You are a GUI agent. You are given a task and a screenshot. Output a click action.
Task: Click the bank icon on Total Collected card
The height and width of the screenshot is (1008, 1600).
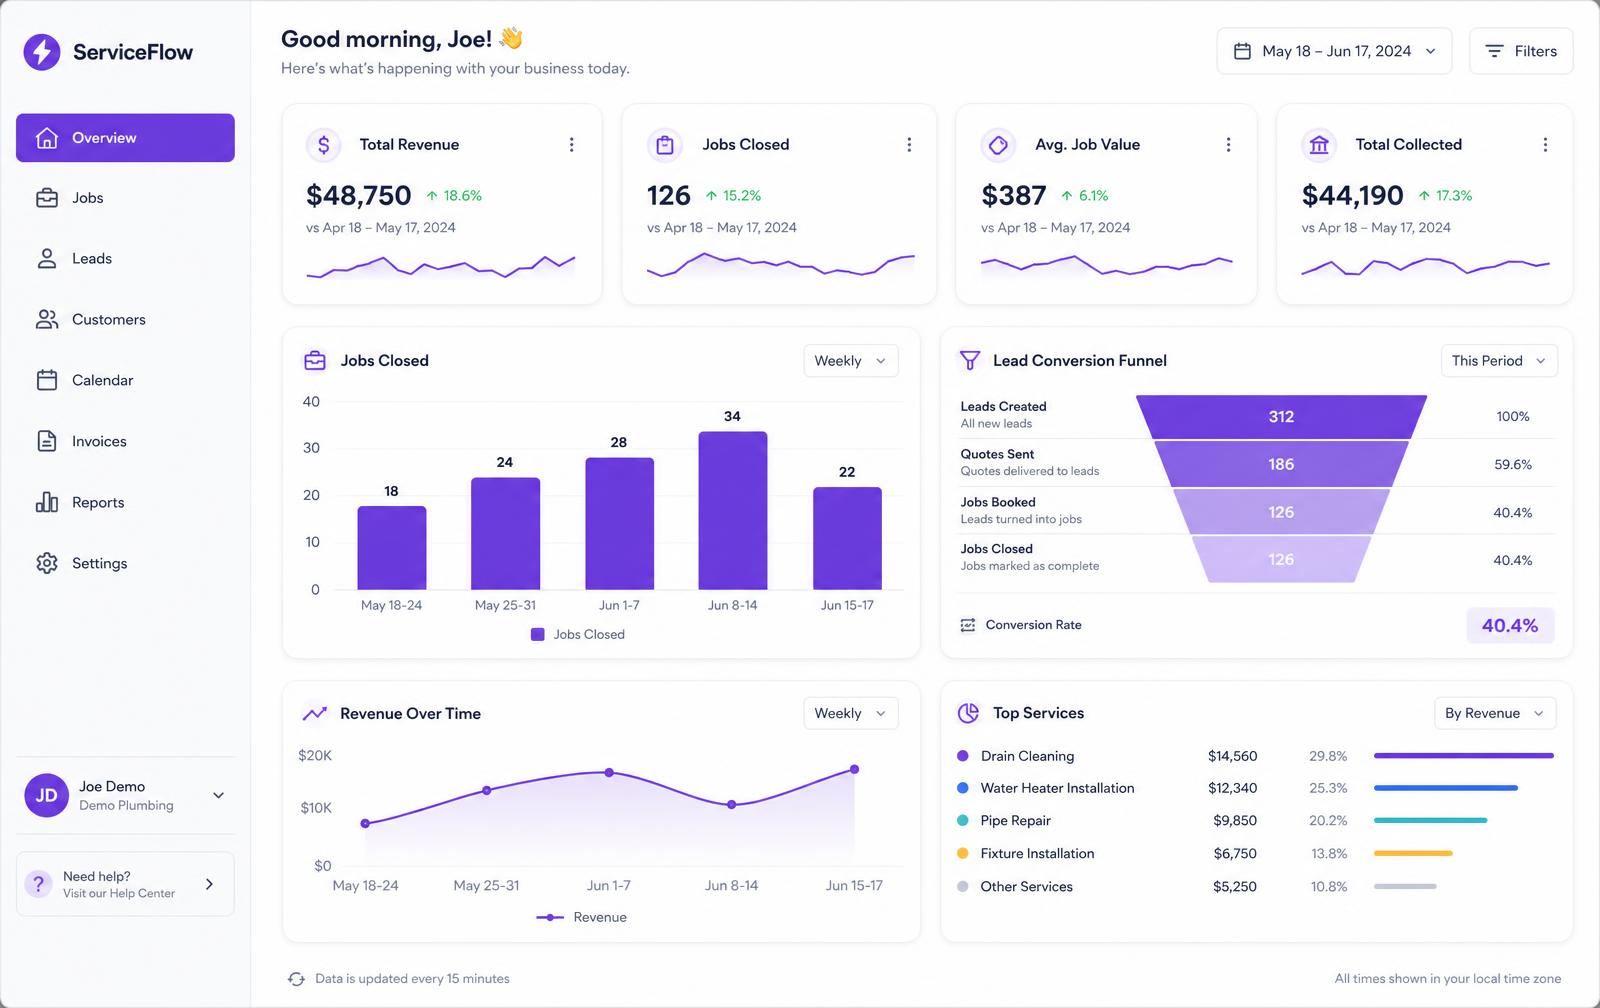tap(1319, 145)
